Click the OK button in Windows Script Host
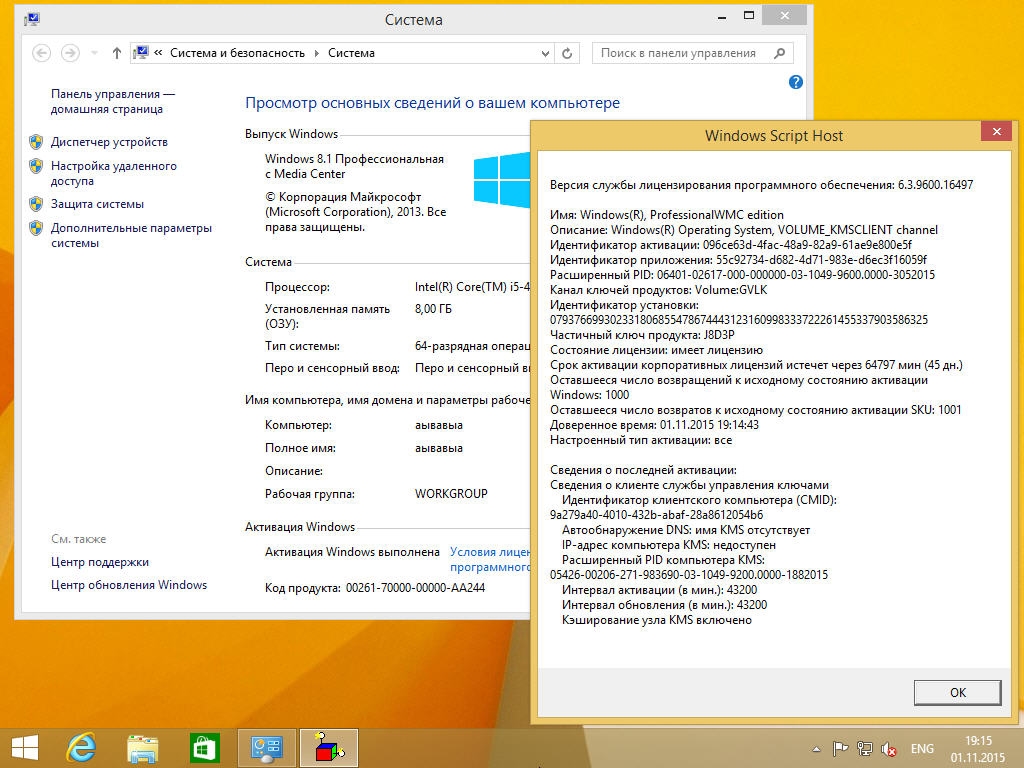 [957, 692]
